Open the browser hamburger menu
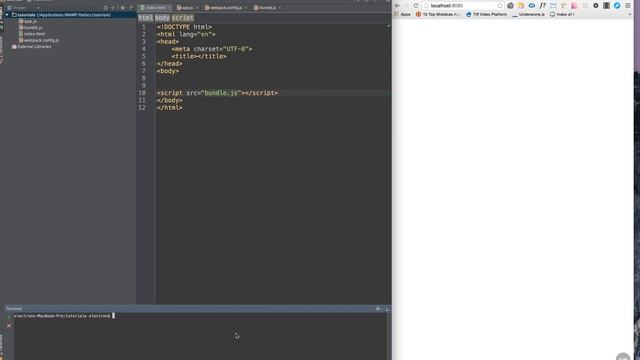Viewport: 640px width, 360px height. point(628,6)
